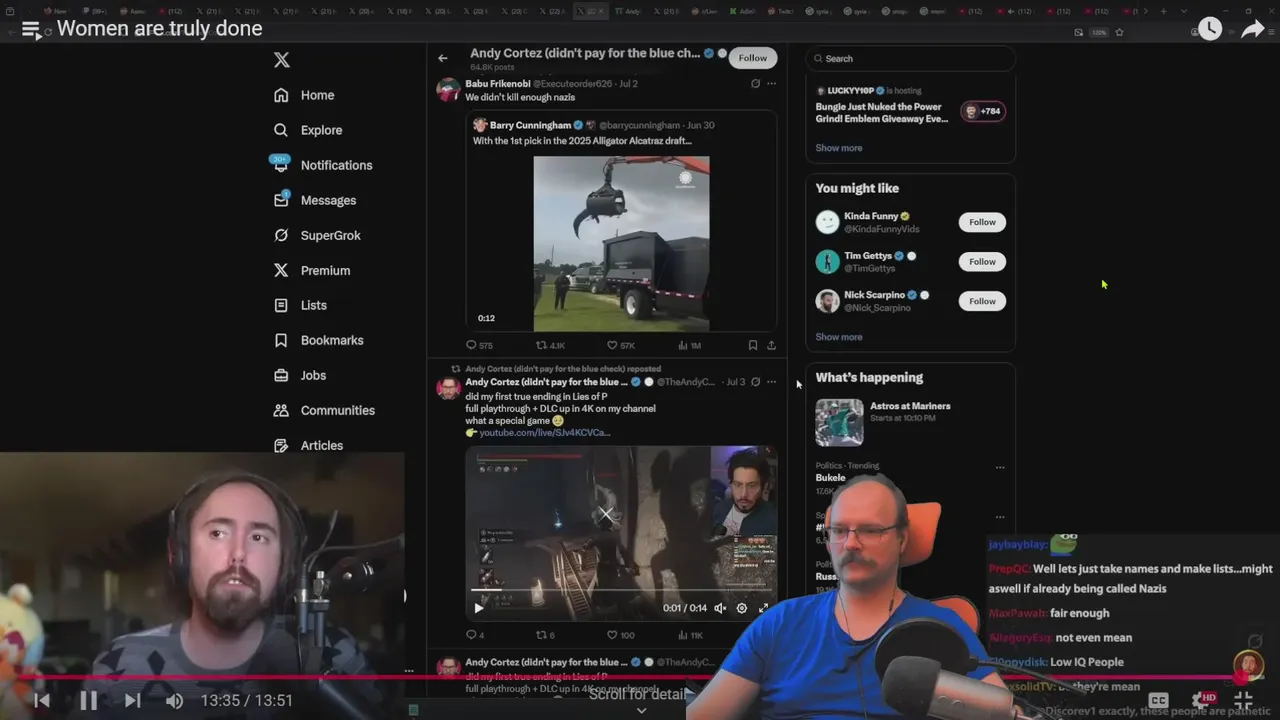Click the Communities people icon
This screenshot has height=720, width=1280.
click(281, 410)
